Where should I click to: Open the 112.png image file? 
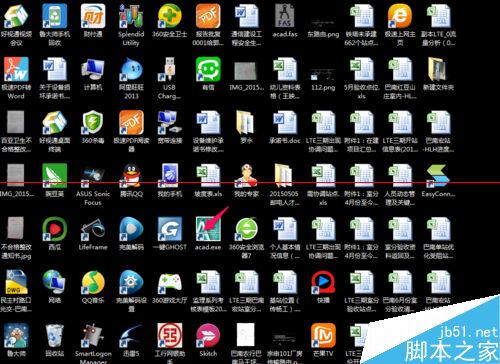pyautogui.click(x=323, y=74)
